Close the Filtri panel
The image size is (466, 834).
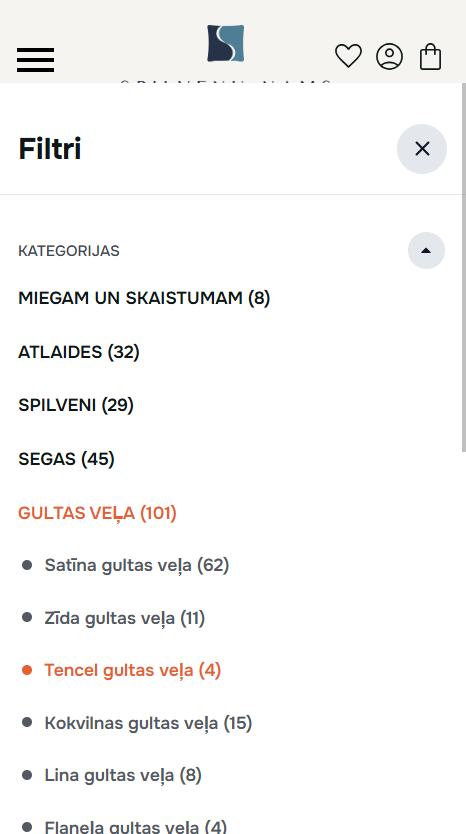[422, 149]
